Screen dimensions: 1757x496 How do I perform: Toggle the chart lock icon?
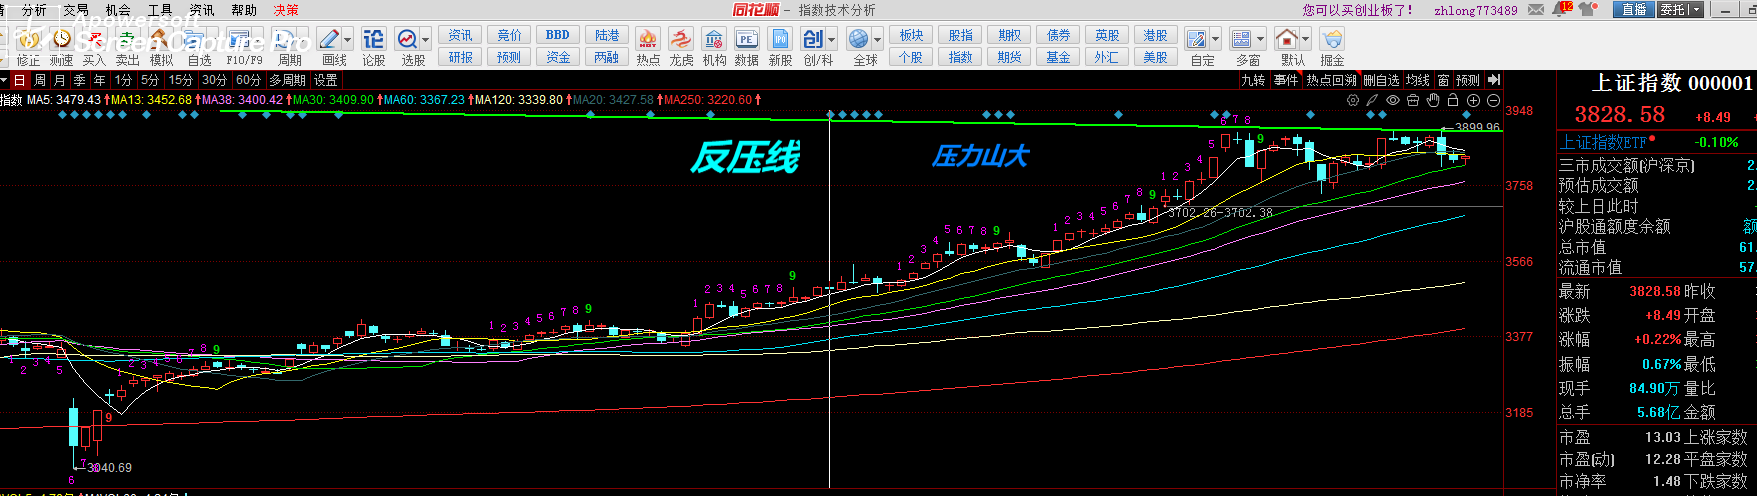pos(1453,100)
